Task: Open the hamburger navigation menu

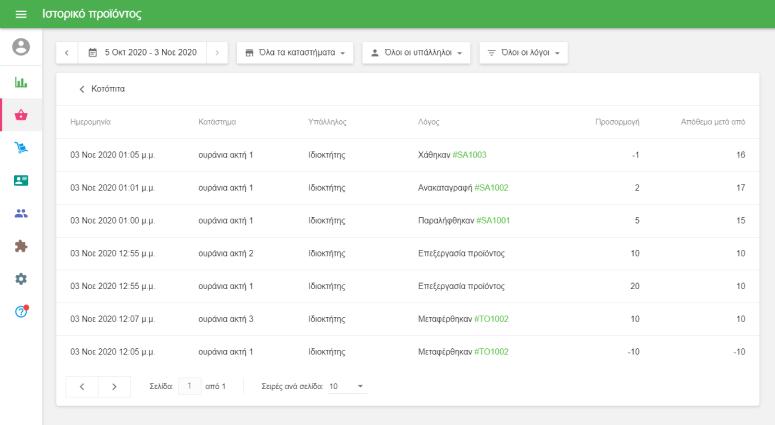Action: pyautogui.click(x=21, y=15)
